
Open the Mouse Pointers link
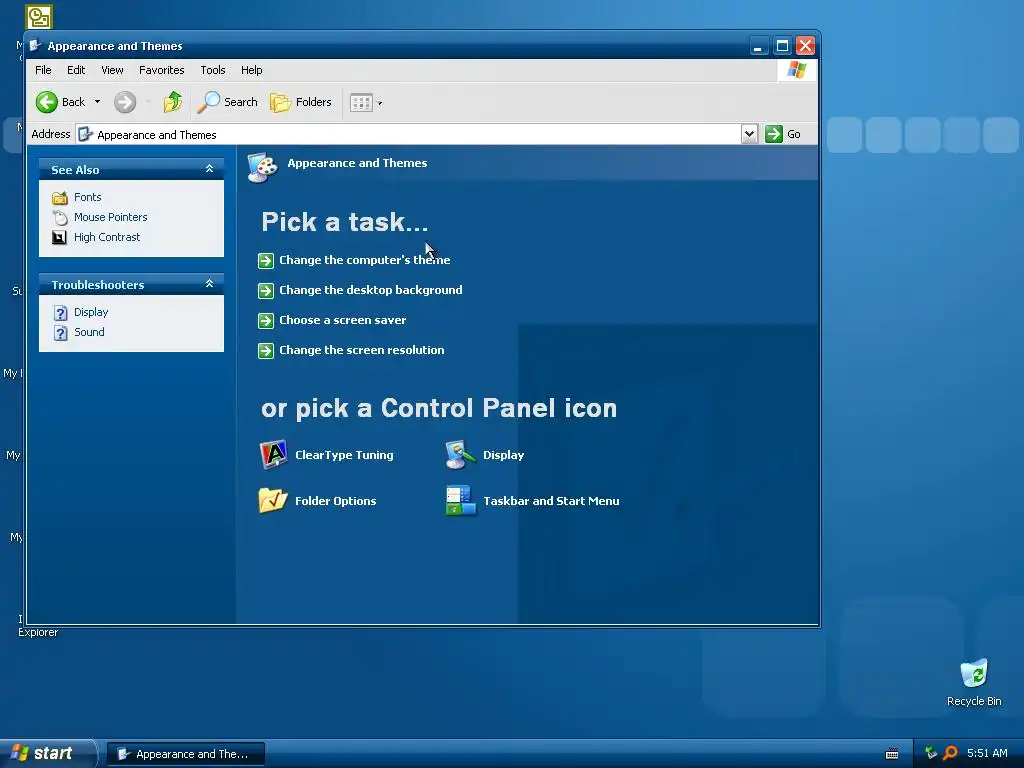pyautogui.click(x=110, y=217)
